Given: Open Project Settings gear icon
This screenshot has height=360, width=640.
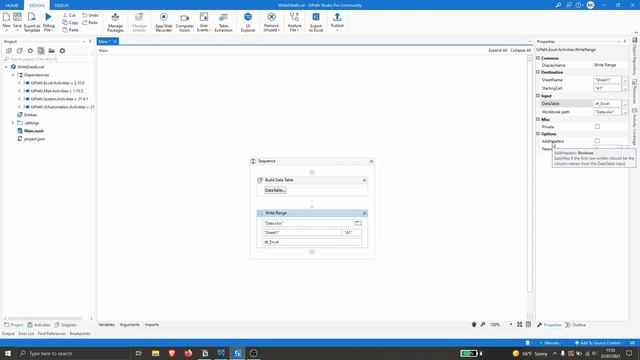Looking at the screenshot, I should pyautogui.click(x=62, y=51).
